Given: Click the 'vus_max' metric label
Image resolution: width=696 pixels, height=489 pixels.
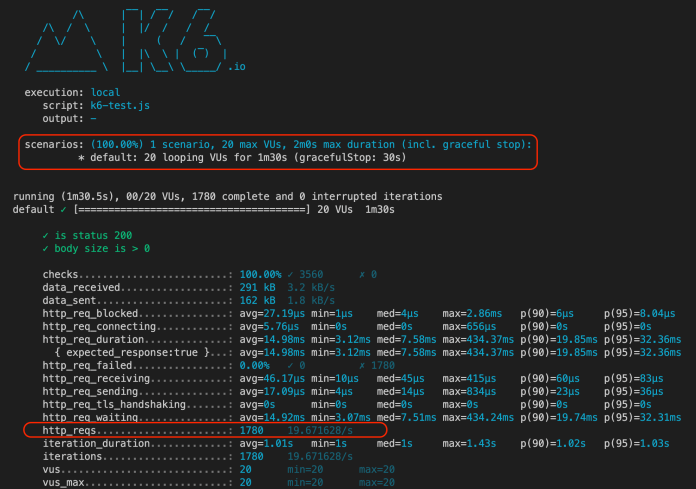Looking at the screenshot, I should (x=63, y=482).
